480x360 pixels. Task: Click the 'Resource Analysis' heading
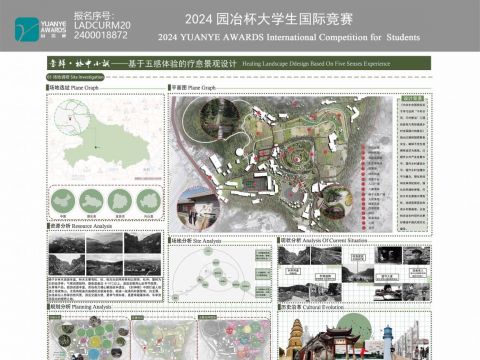(80, 226)
